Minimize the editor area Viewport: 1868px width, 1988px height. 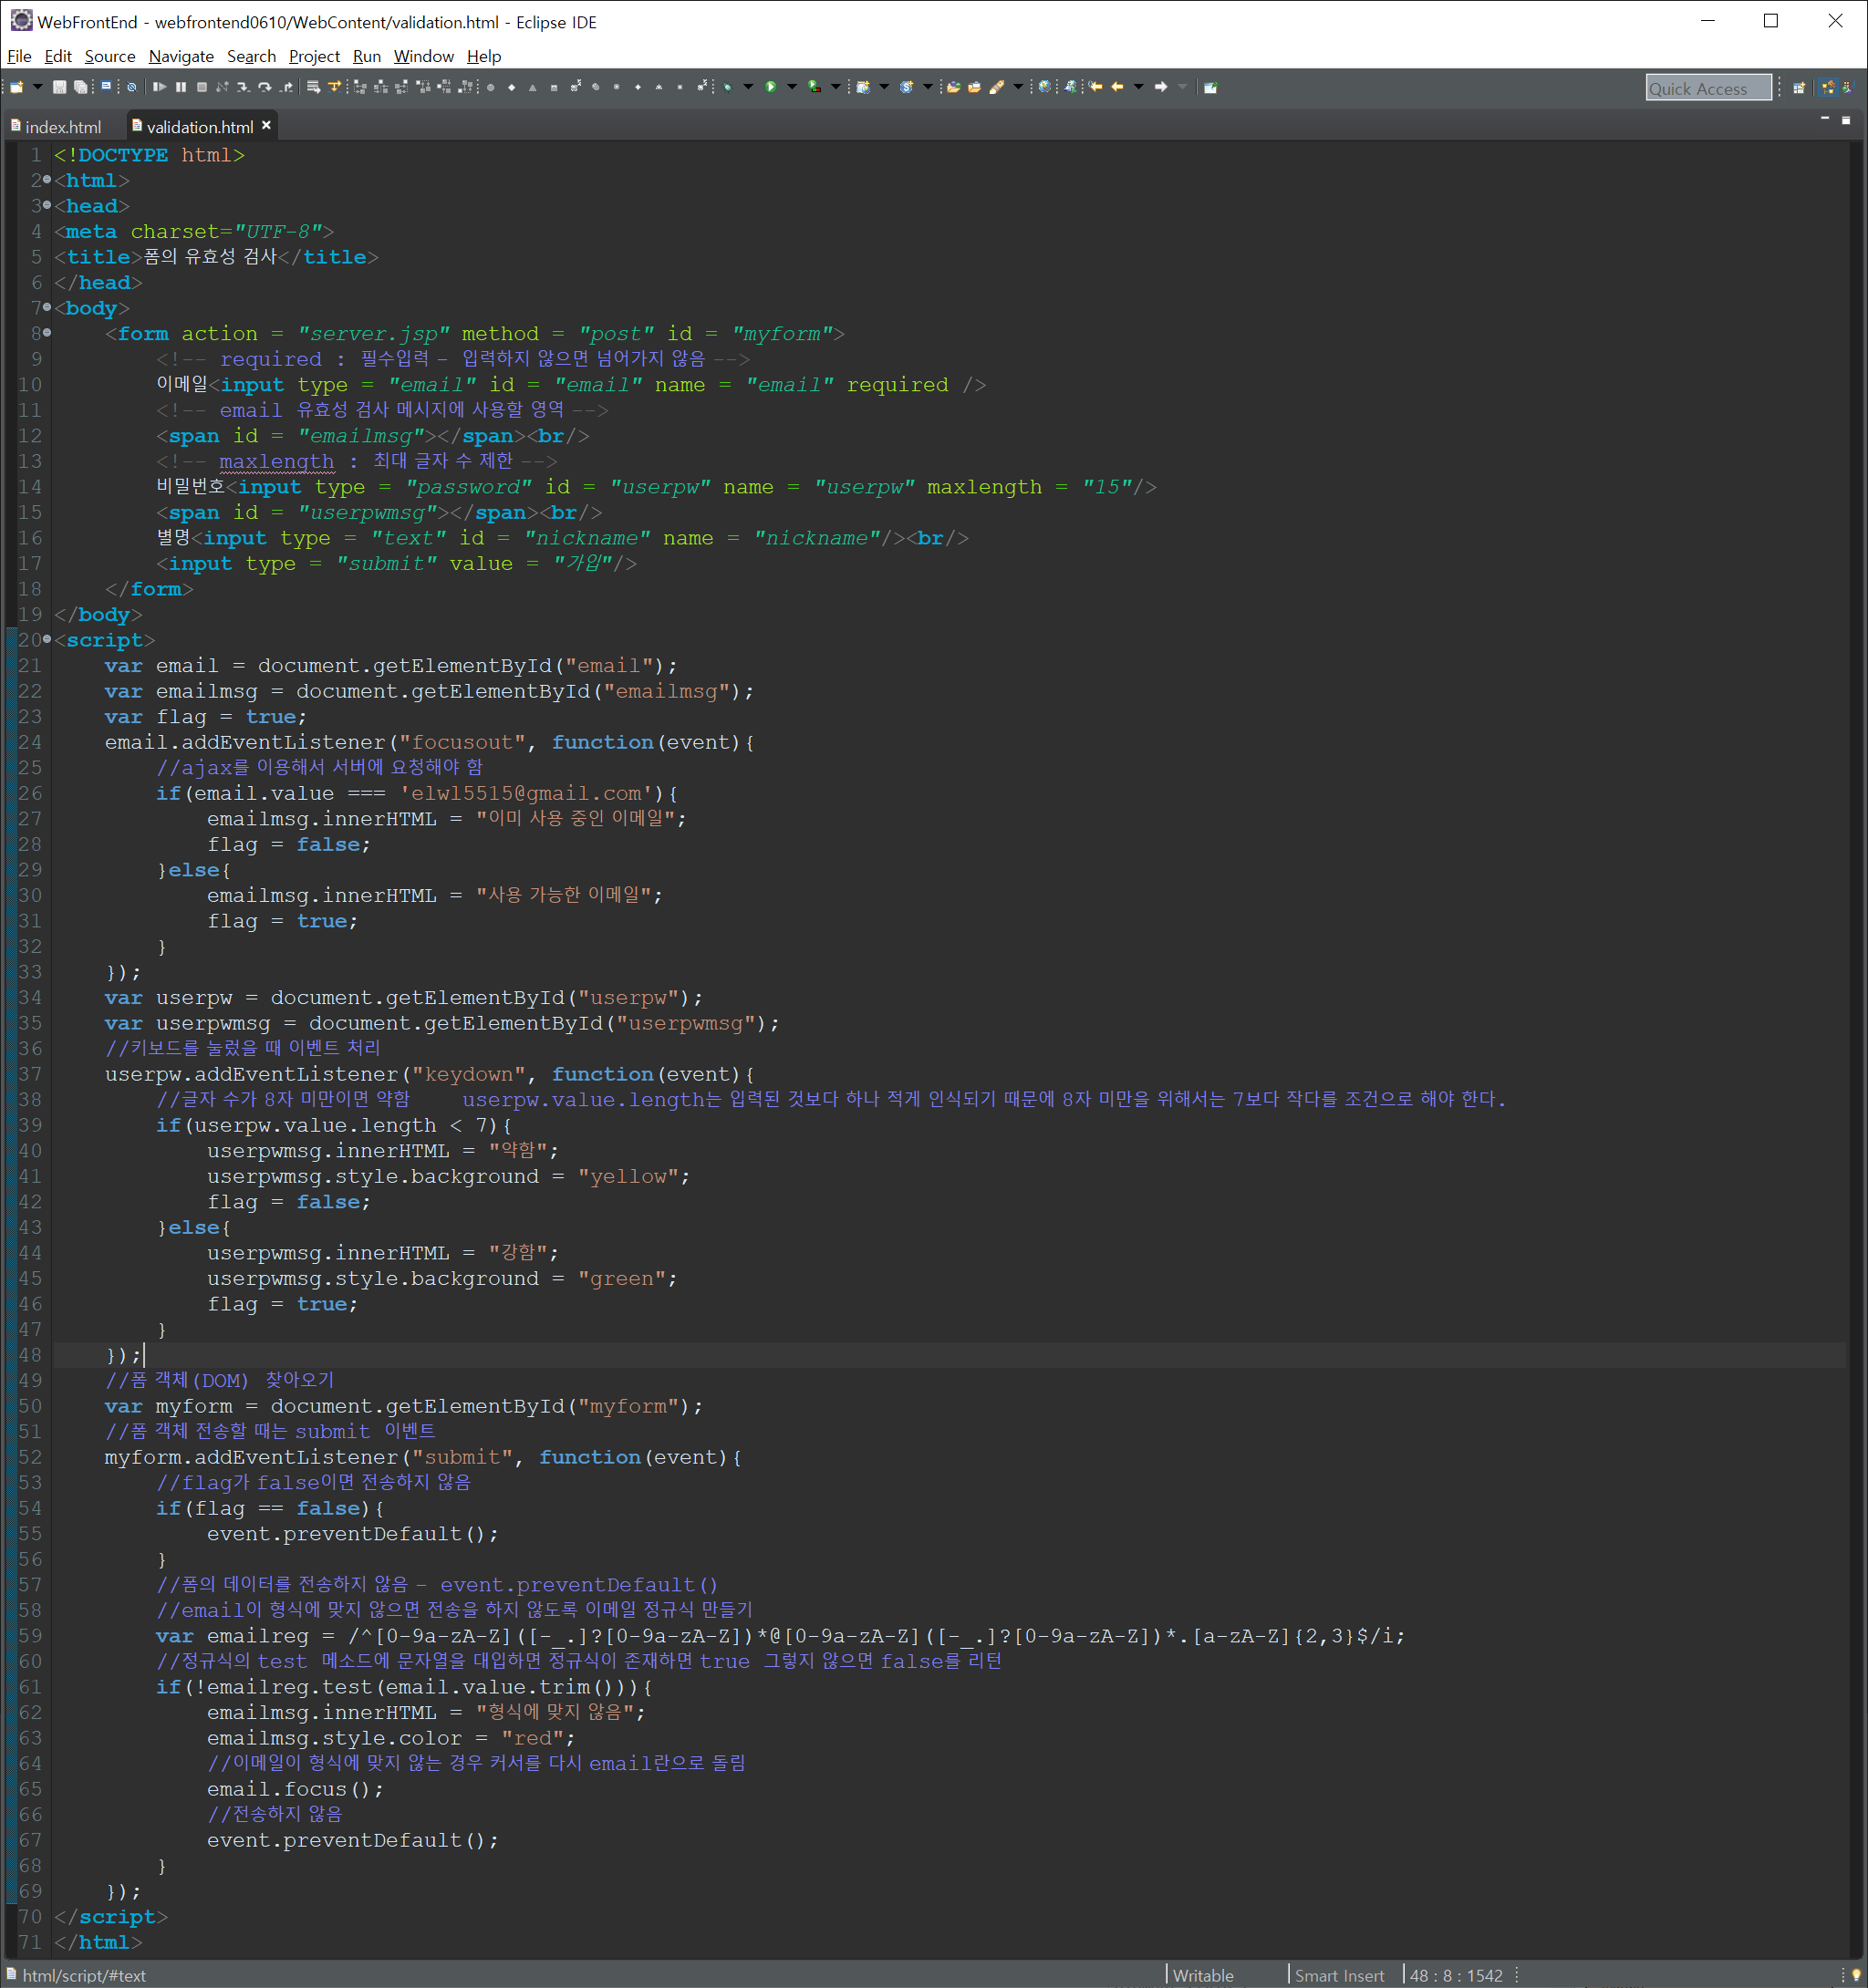[x=1825, y=119]
